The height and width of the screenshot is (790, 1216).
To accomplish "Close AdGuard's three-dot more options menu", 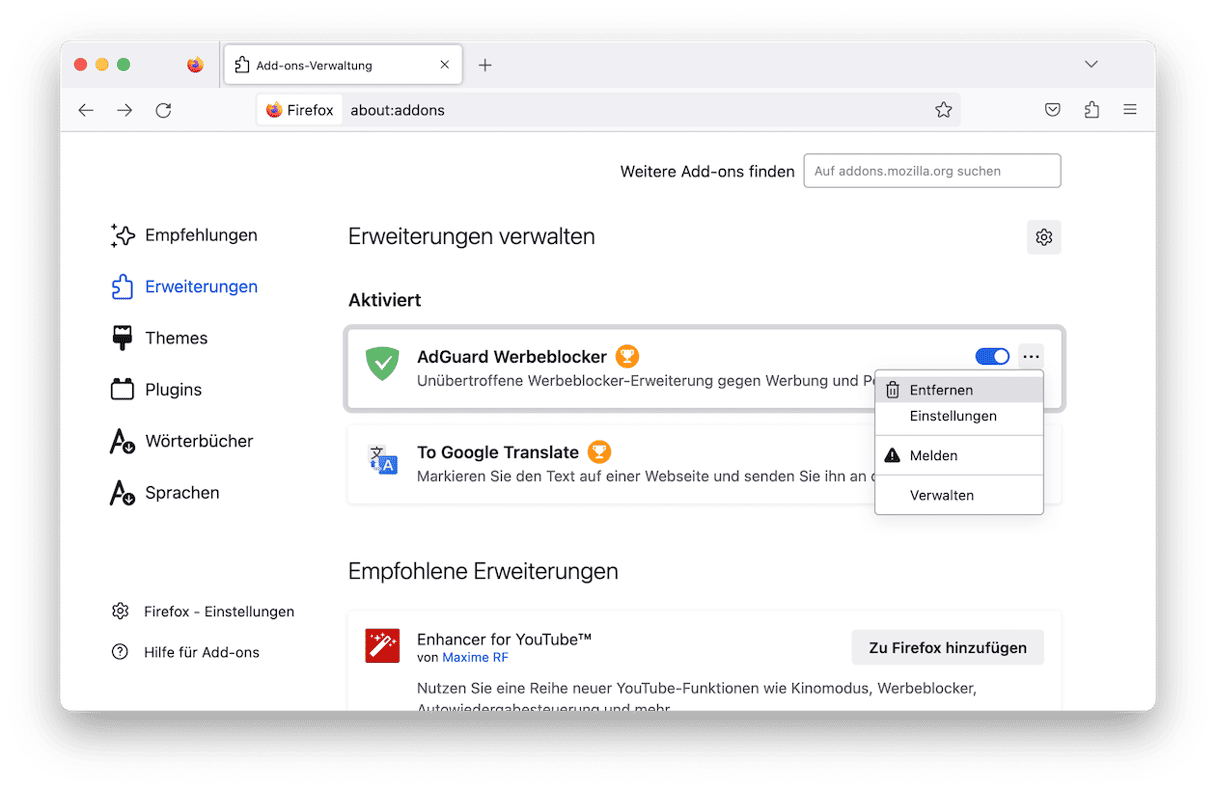I will pos(1031,357).
